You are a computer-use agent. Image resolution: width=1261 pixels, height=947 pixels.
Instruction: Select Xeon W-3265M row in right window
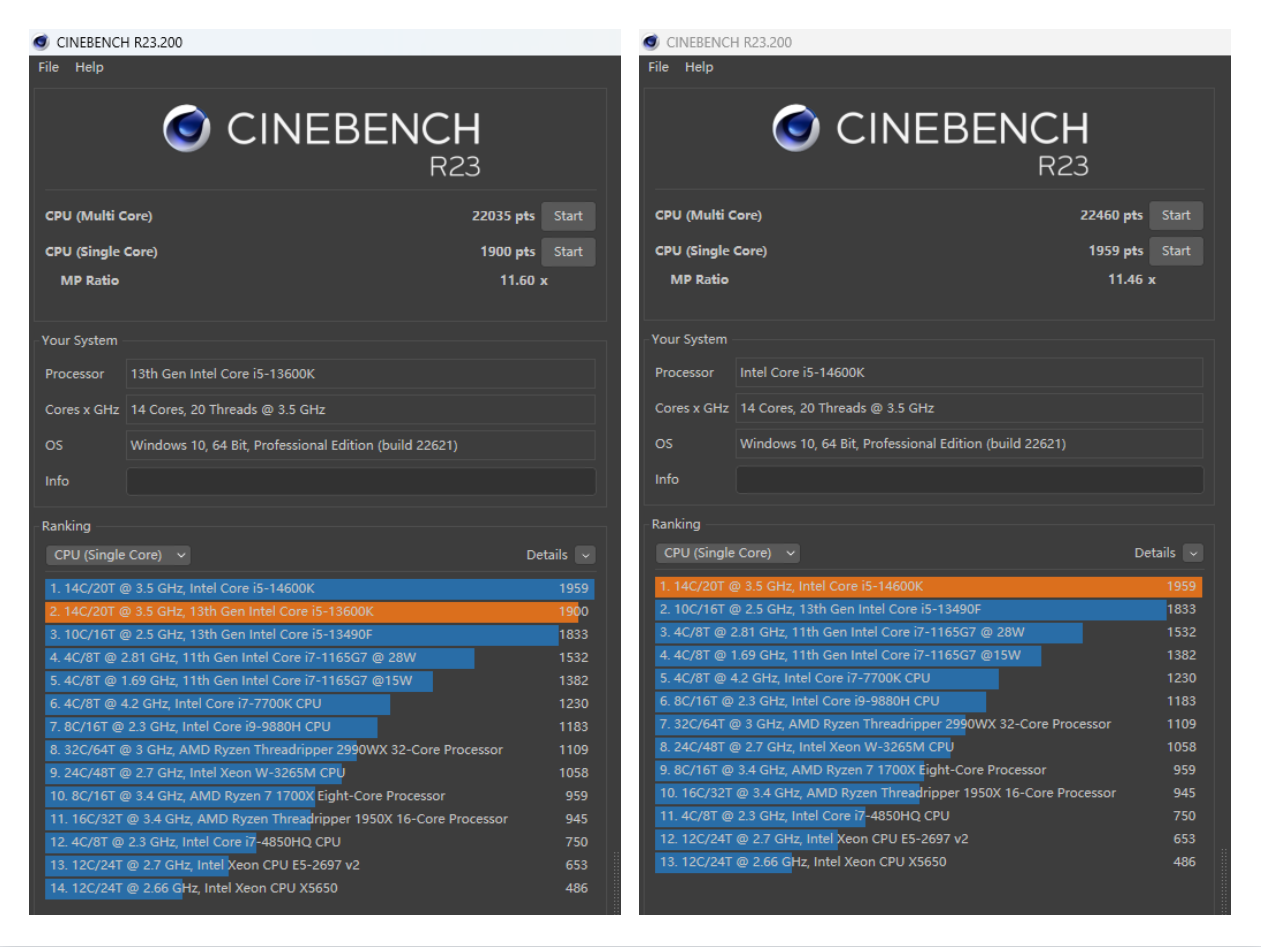[929, 747]
